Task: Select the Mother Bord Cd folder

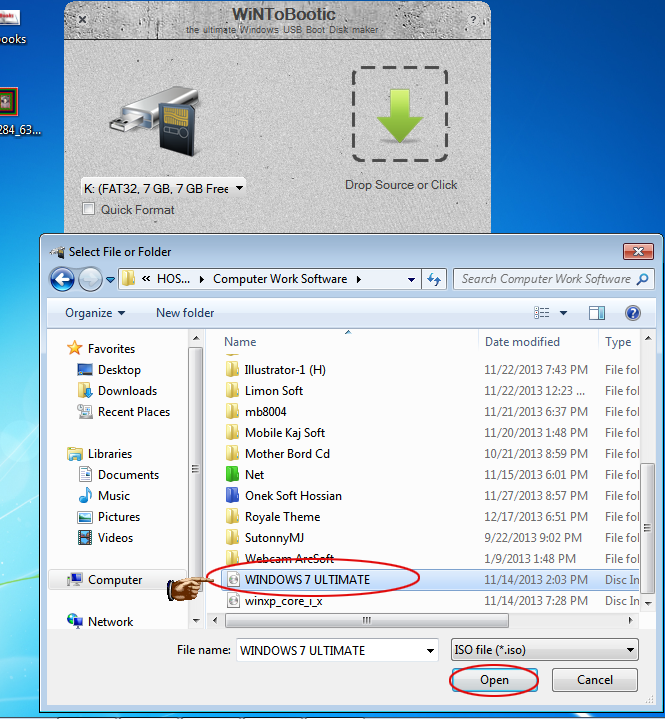Action: [x=287, y=454]
